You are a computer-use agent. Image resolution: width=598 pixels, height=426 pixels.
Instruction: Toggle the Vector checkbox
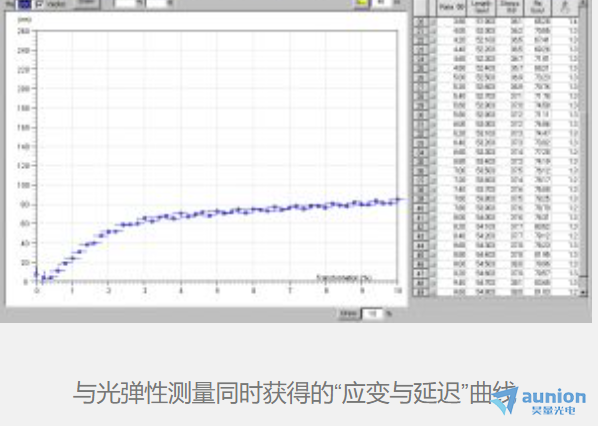click(x=39, y=4)
